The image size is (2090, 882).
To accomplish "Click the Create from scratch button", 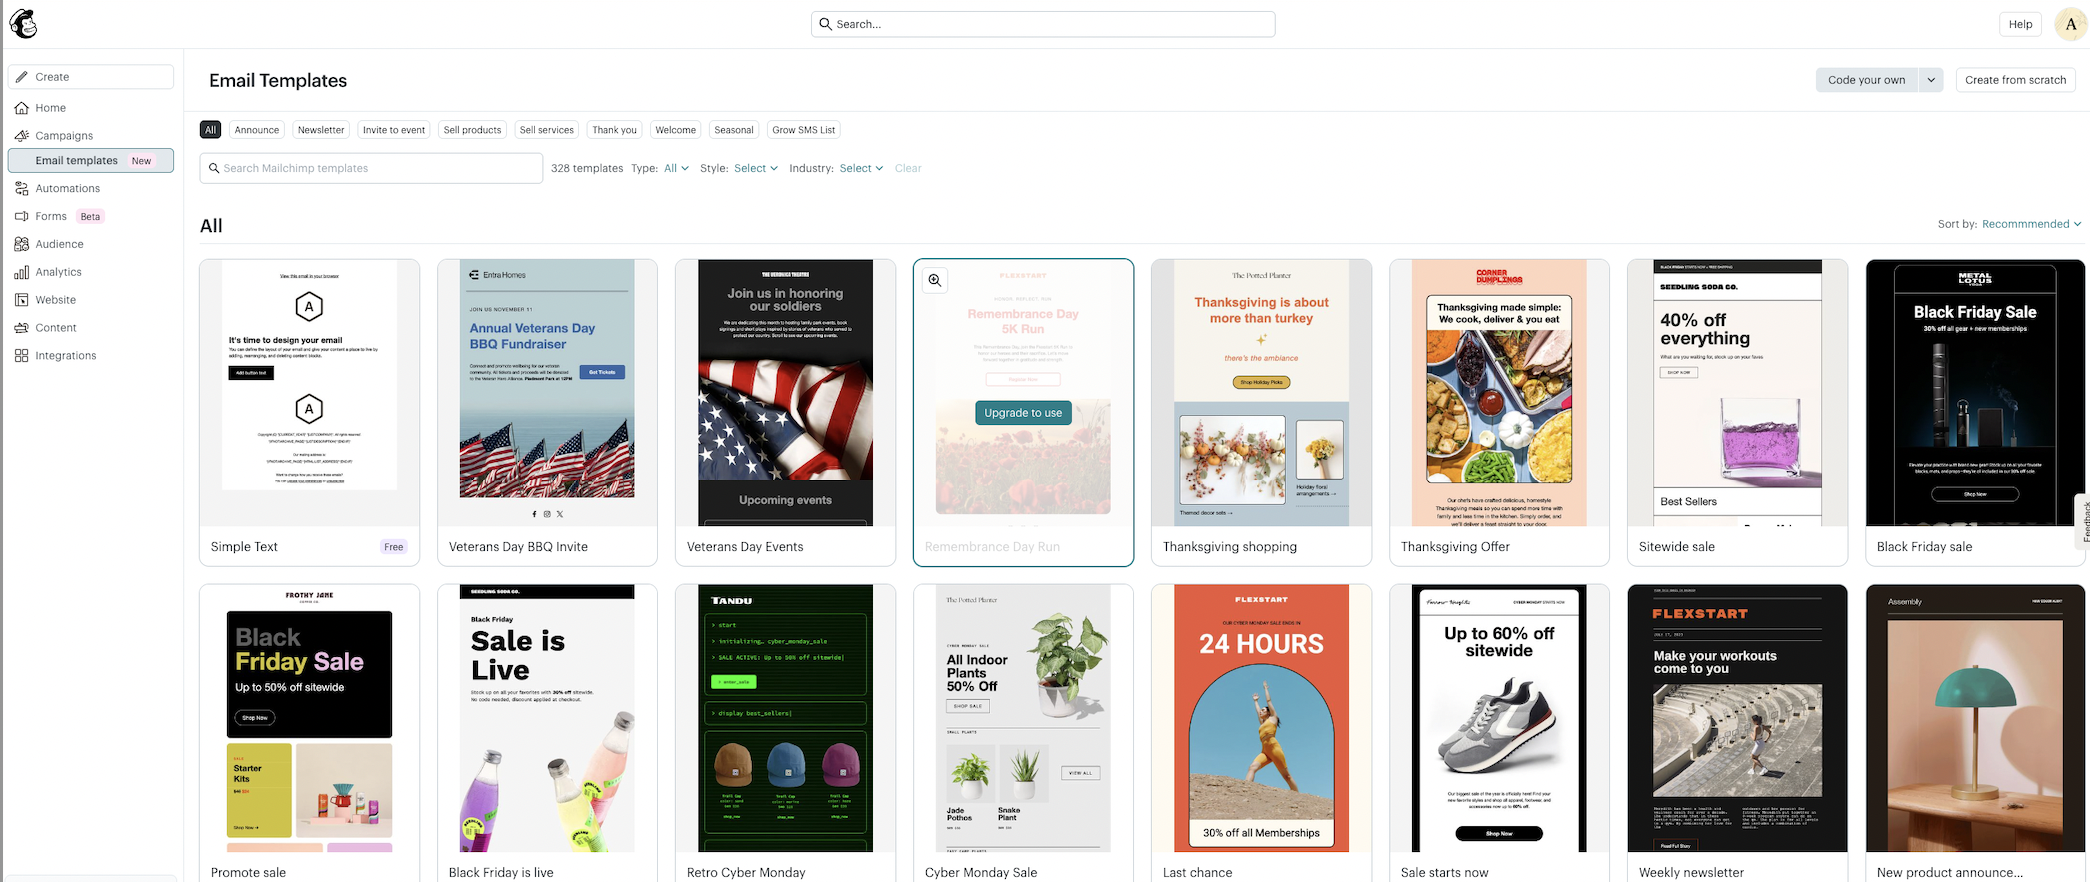I will tap(2014, 80).
